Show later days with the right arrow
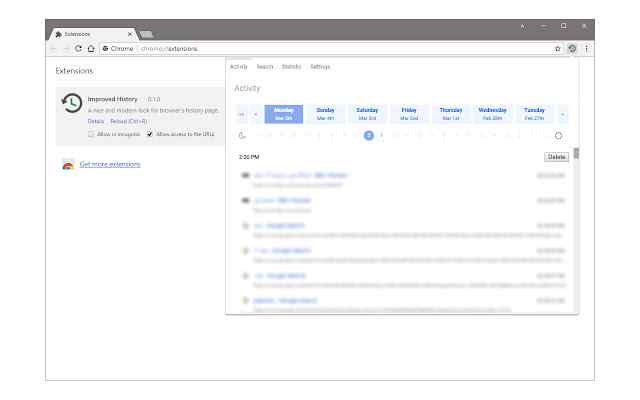This screenshot has height=400, width=640. click(563, 115)
